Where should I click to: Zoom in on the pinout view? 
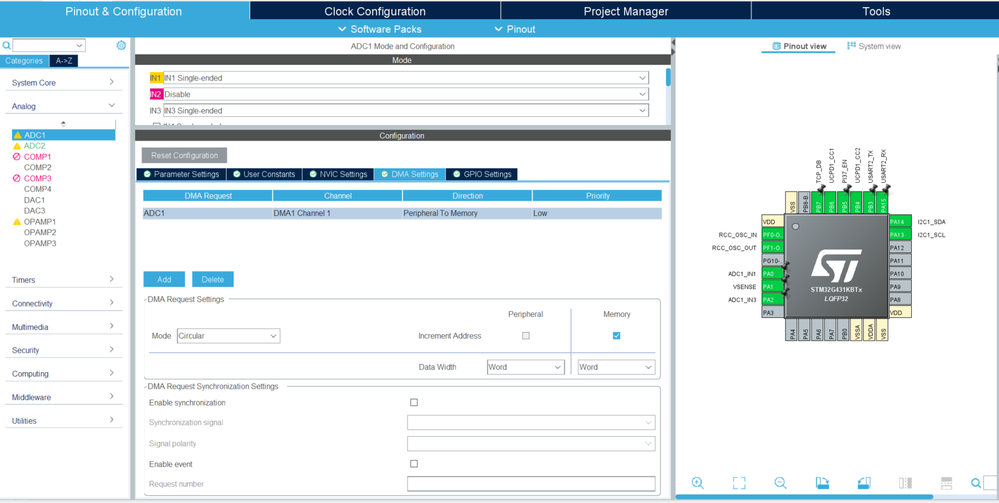tap(698, 483)
